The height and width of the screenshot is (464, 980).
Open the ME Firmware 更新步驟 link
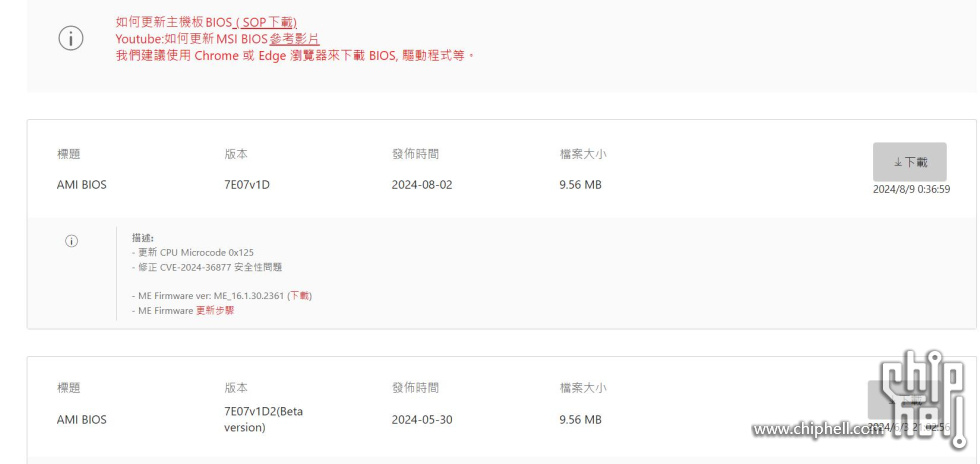click(215, 310)
